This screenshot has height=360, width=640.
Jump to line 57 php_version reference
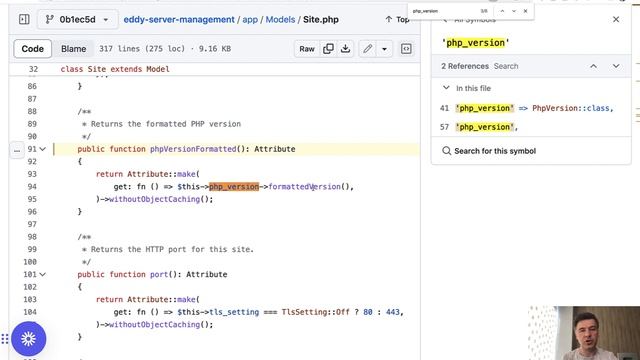[x=531, y=127]
